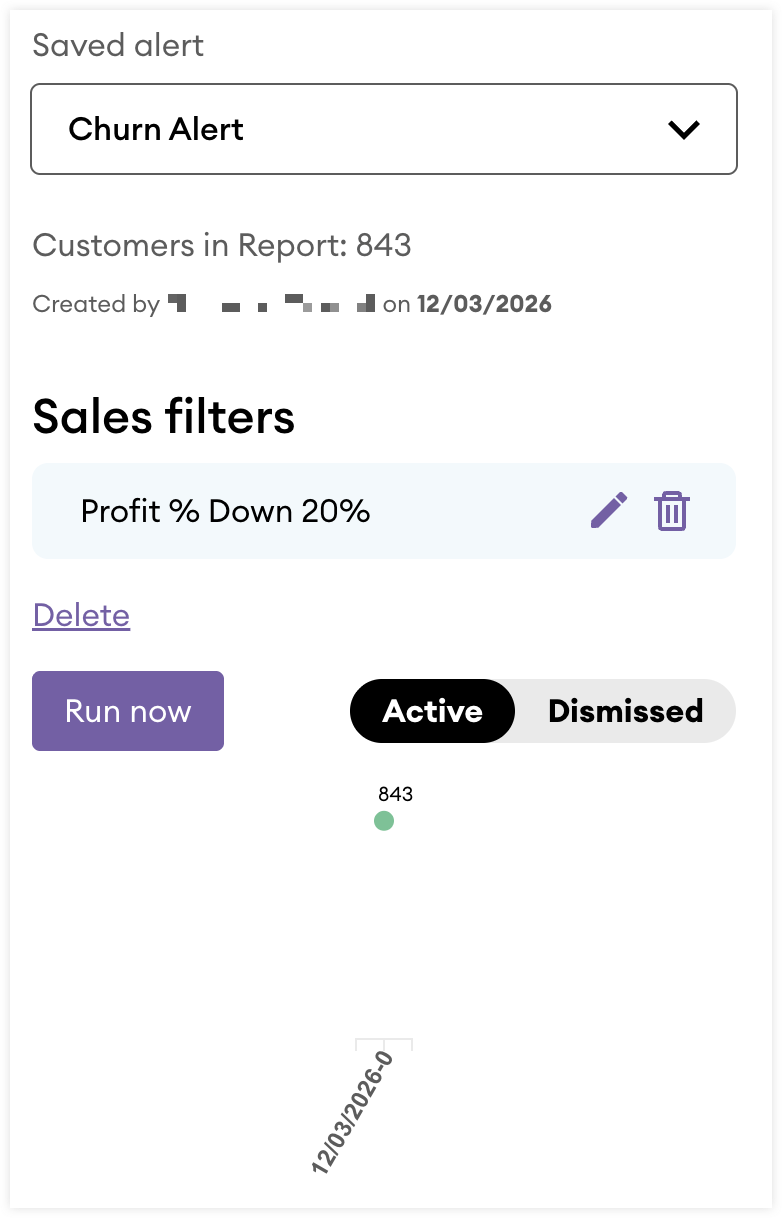Click the trash icon on the profit filter
The height and width of the screenshot is (1218, 782).
671,511
